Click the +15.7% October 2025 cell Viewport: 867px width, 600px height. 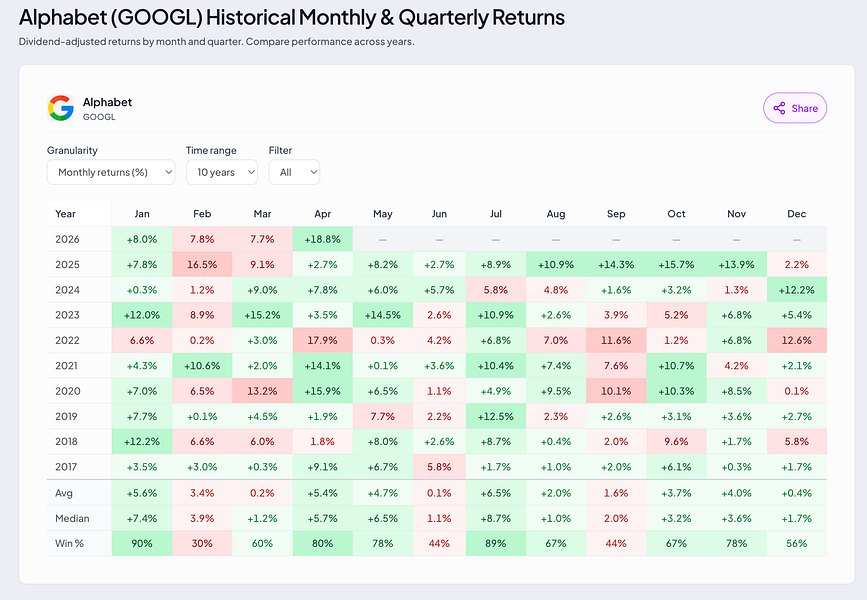[677, 264]
